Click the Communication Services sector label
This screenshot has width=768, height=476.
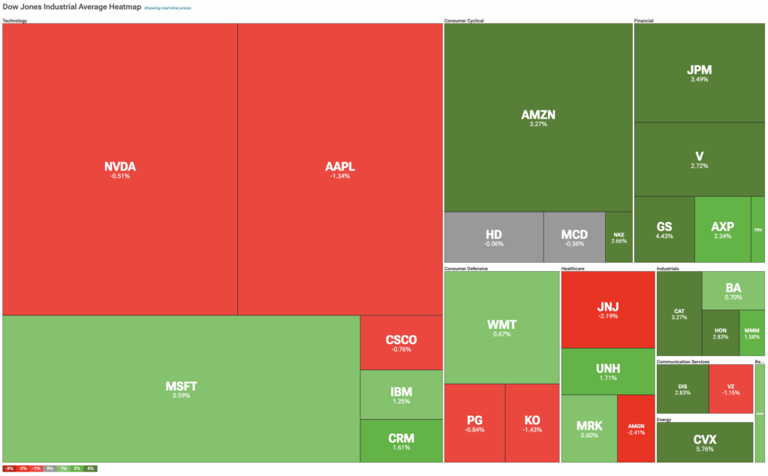[x=684, y=361]
